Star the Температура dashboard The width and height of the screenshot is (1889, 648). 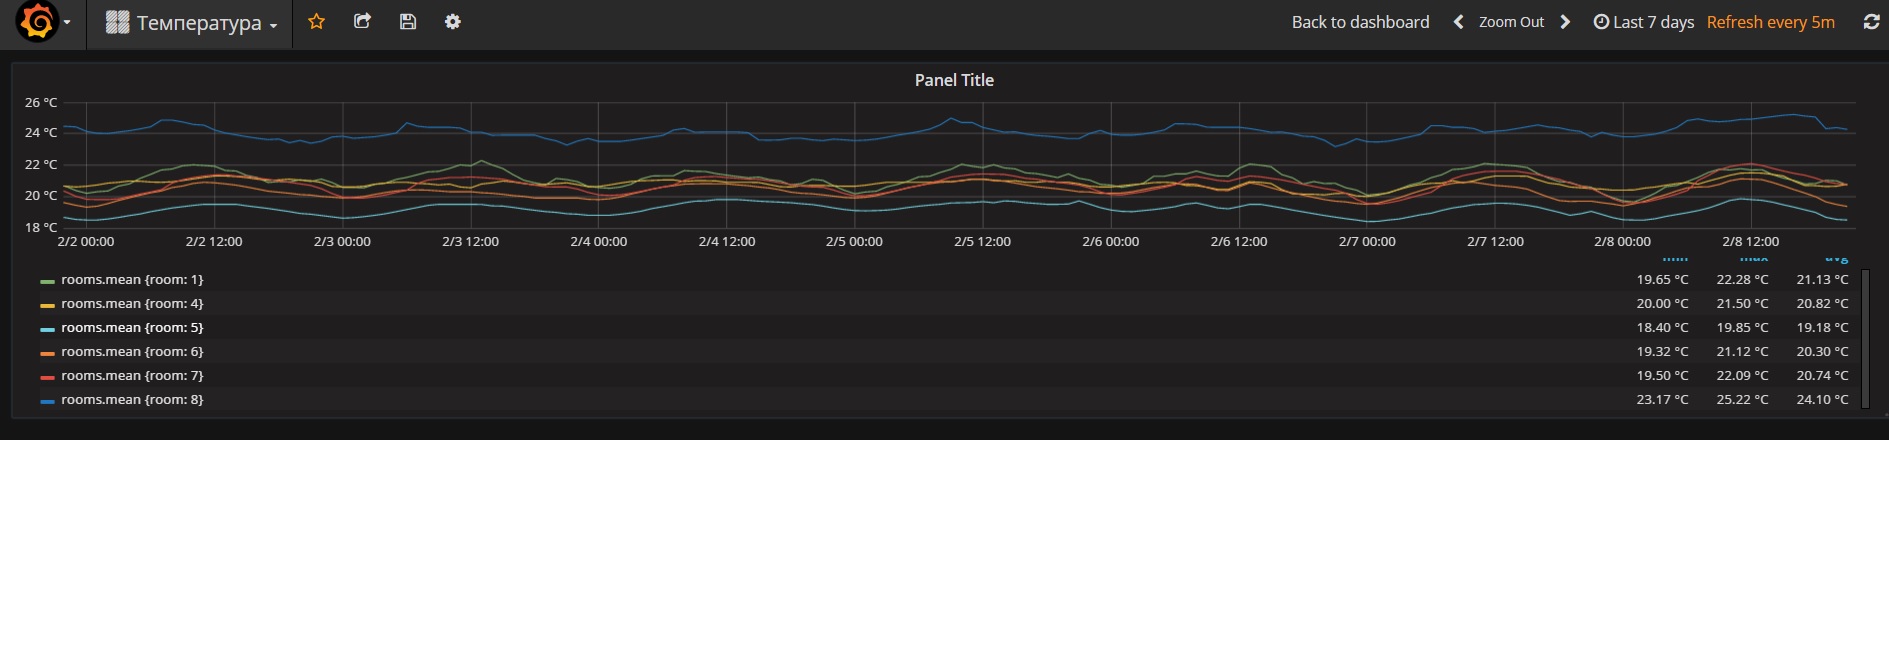pos(316,21)
